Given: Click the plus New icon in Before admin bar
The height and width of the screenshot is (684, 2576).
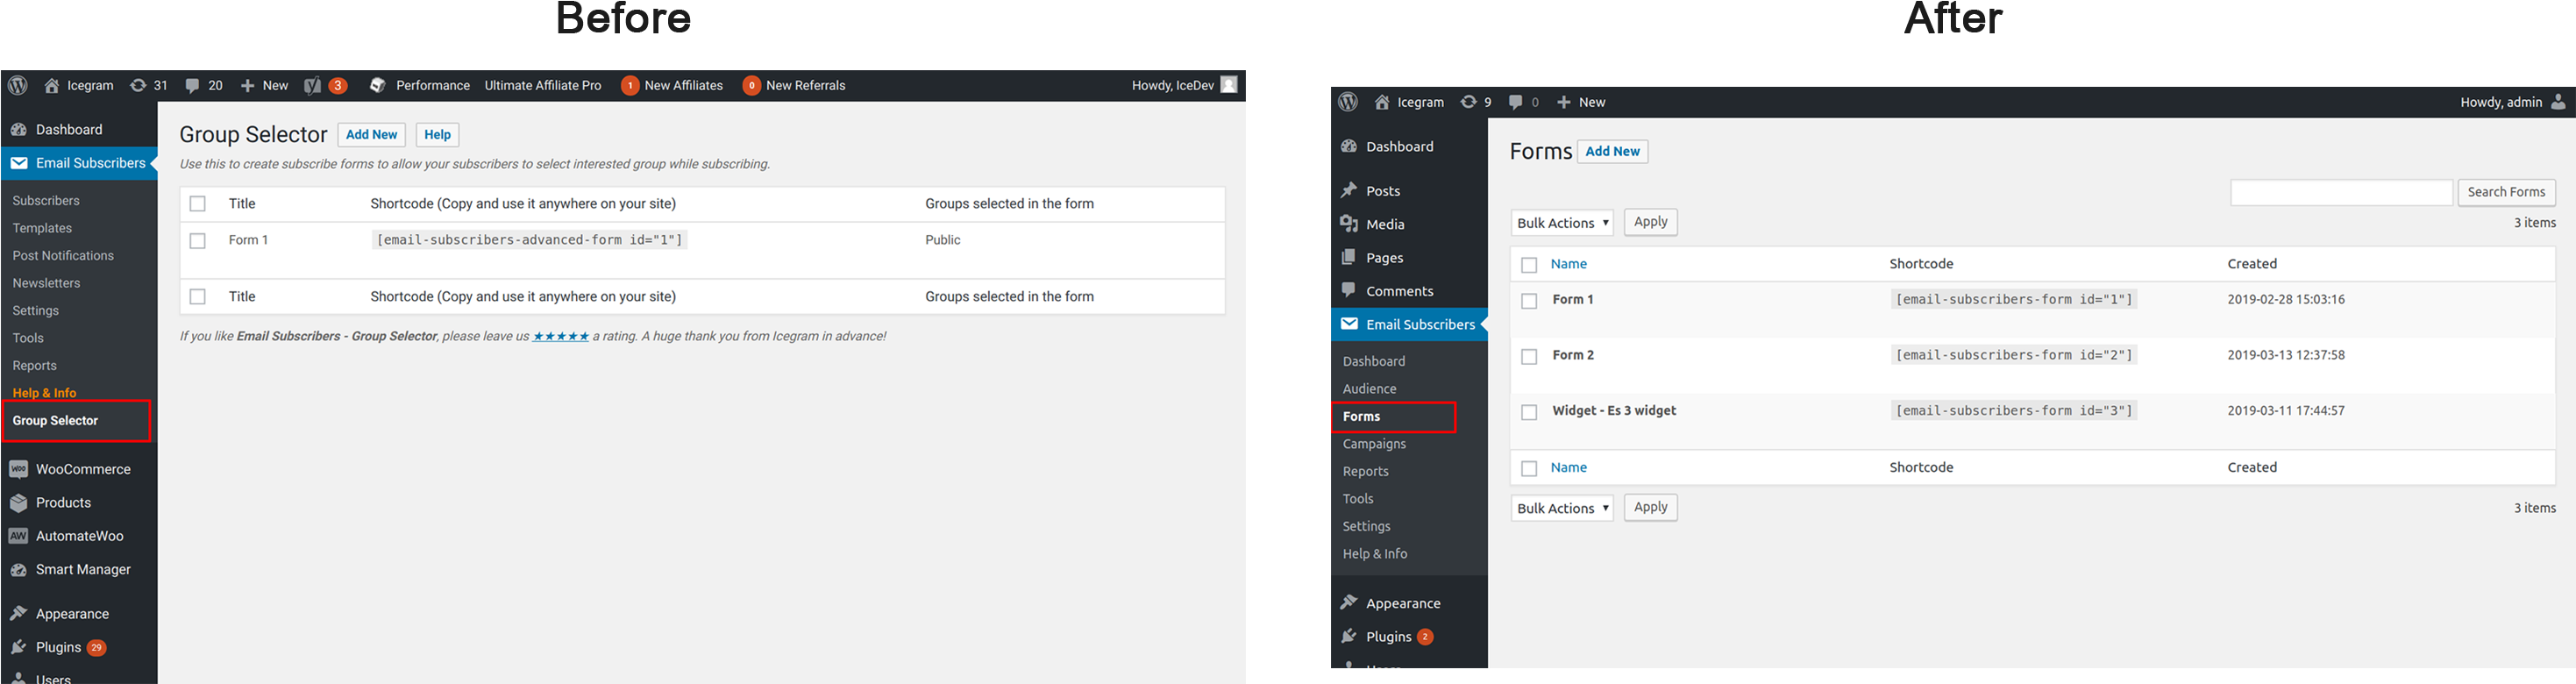Looking at the screenshot, I should [x=248, y=86].
